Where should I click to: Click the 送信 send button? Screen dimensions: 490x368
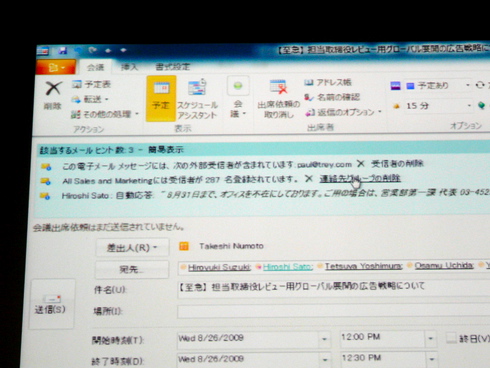[x=51, y=304]
